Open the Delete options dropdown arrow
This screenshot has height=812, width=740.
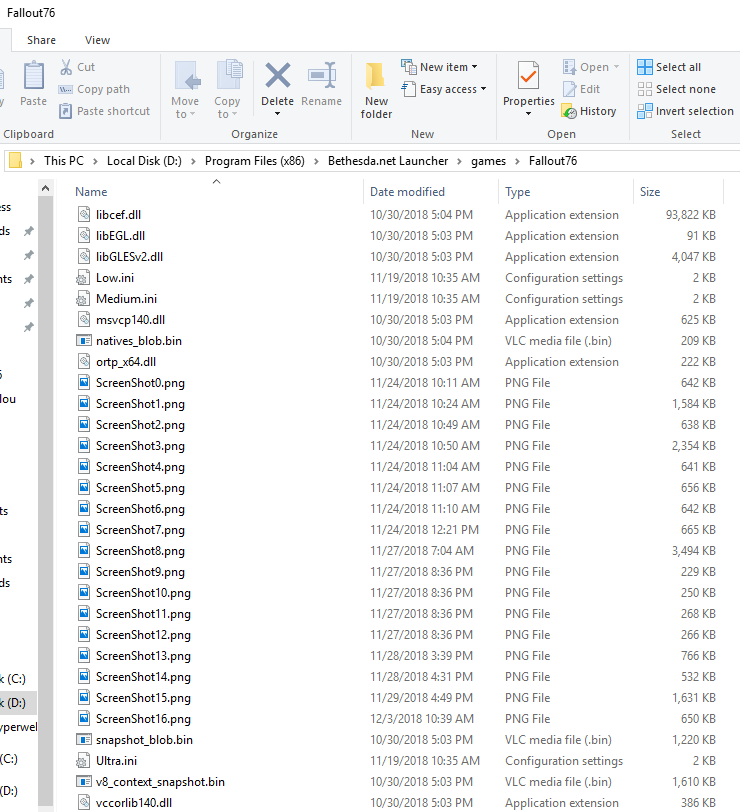(278, 114)
